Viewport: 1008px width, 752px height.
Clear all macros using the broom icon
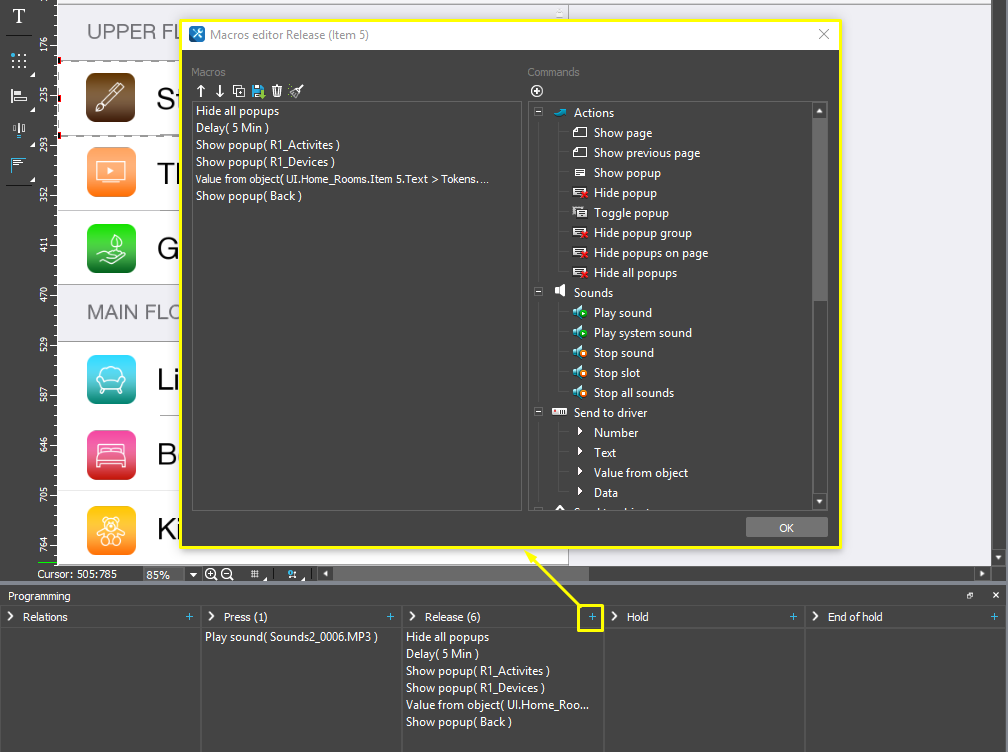(x=296, y=91)
